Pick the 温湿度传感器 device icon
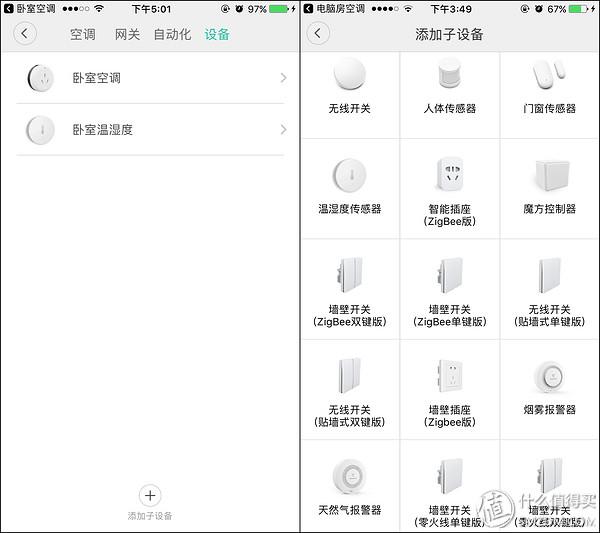This screenshot has width=600, height=533. click(349, 173)
